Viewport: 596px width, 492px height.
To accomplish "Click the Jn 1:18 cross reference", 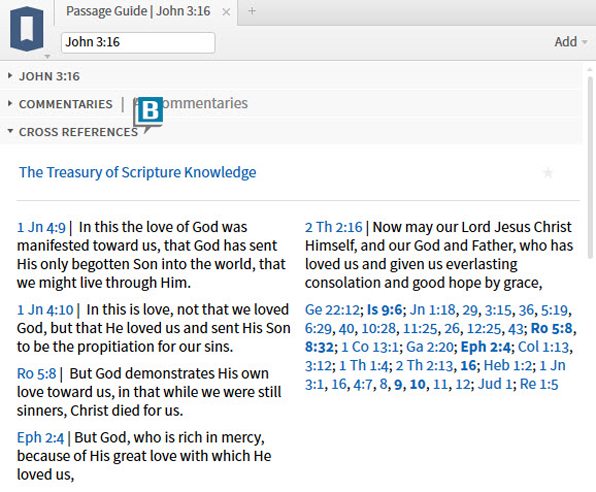I will pyautogui.click(x=432, y=310).
